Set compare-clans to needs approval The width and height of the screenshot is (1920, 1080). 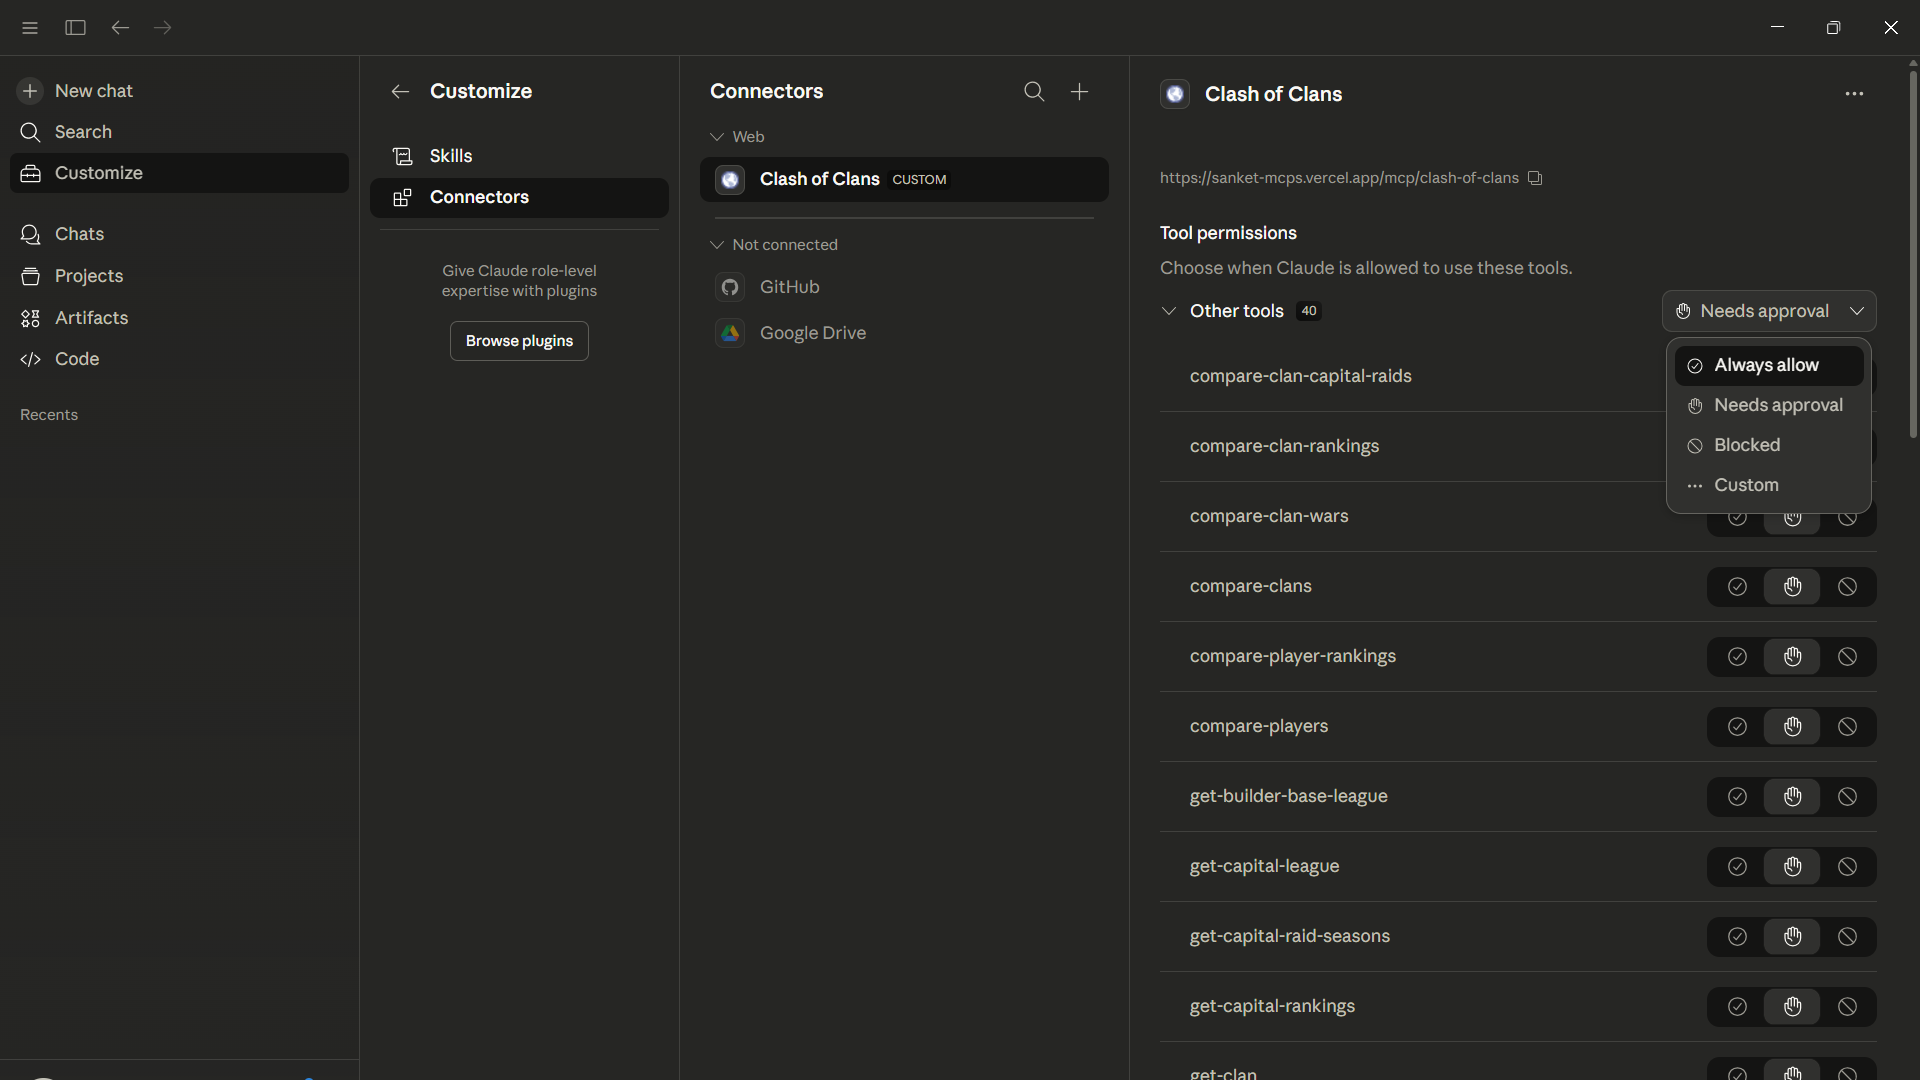(1792, 587)
